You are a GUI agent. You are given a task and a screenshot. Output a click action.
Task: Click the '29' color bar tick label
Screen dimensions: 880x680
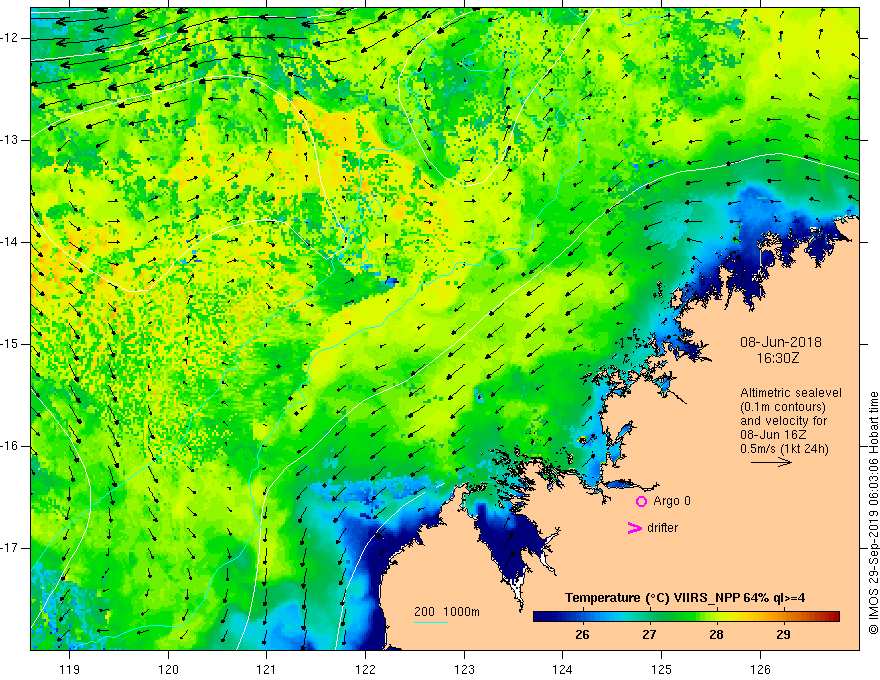783,635
